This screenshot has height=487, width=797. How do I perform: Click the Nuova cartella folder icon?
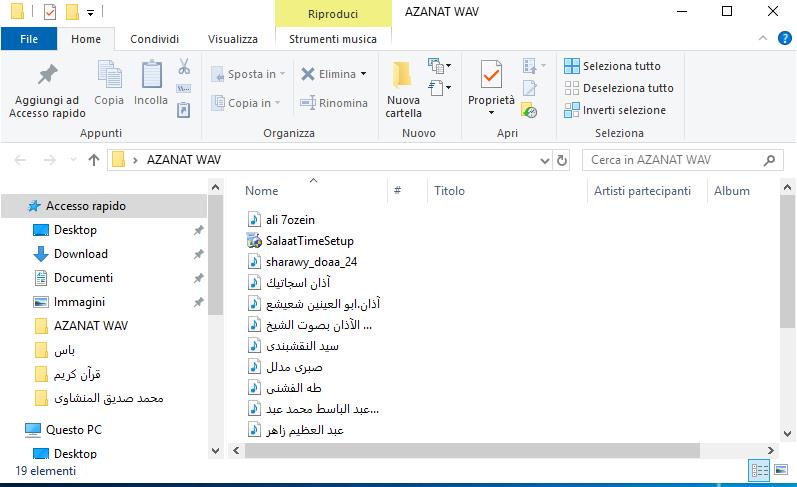pos(402,75)
